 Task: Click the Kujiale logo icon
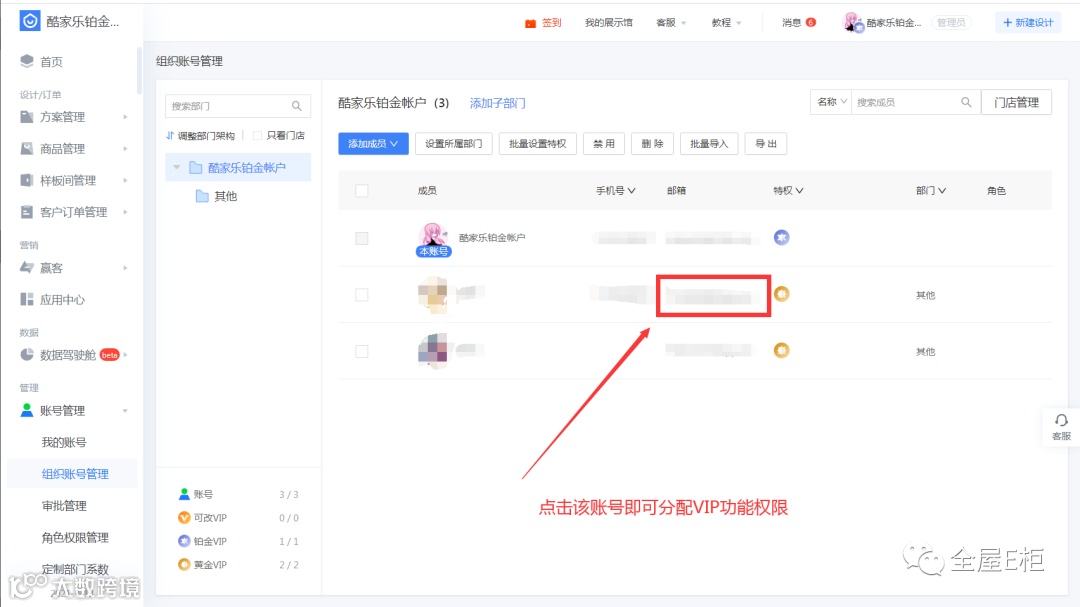point(30,21)
